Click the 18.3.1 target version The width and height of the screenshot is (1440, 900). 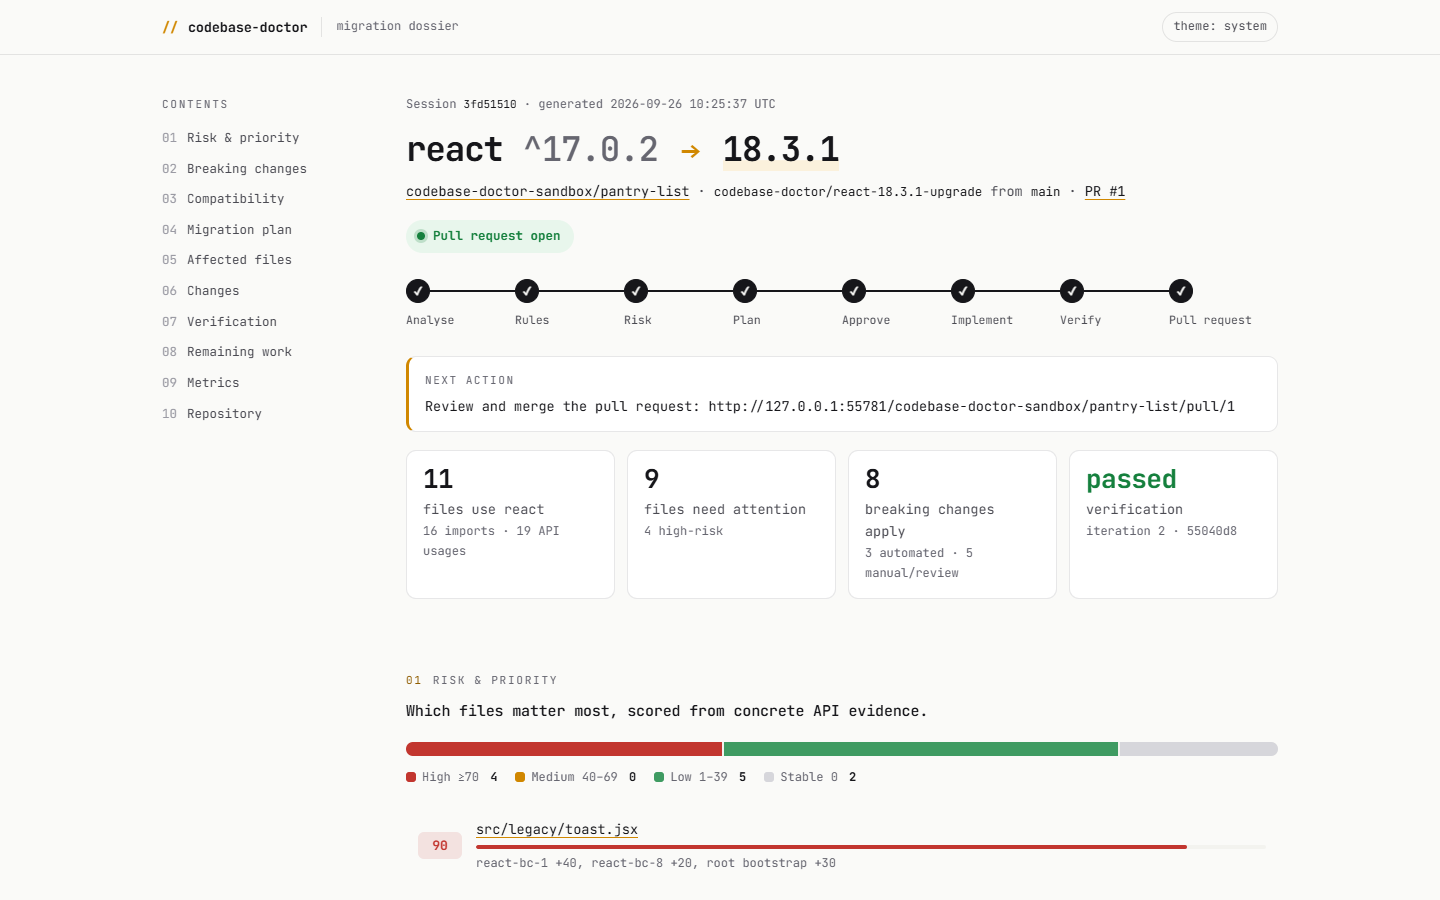pos(781,150)
